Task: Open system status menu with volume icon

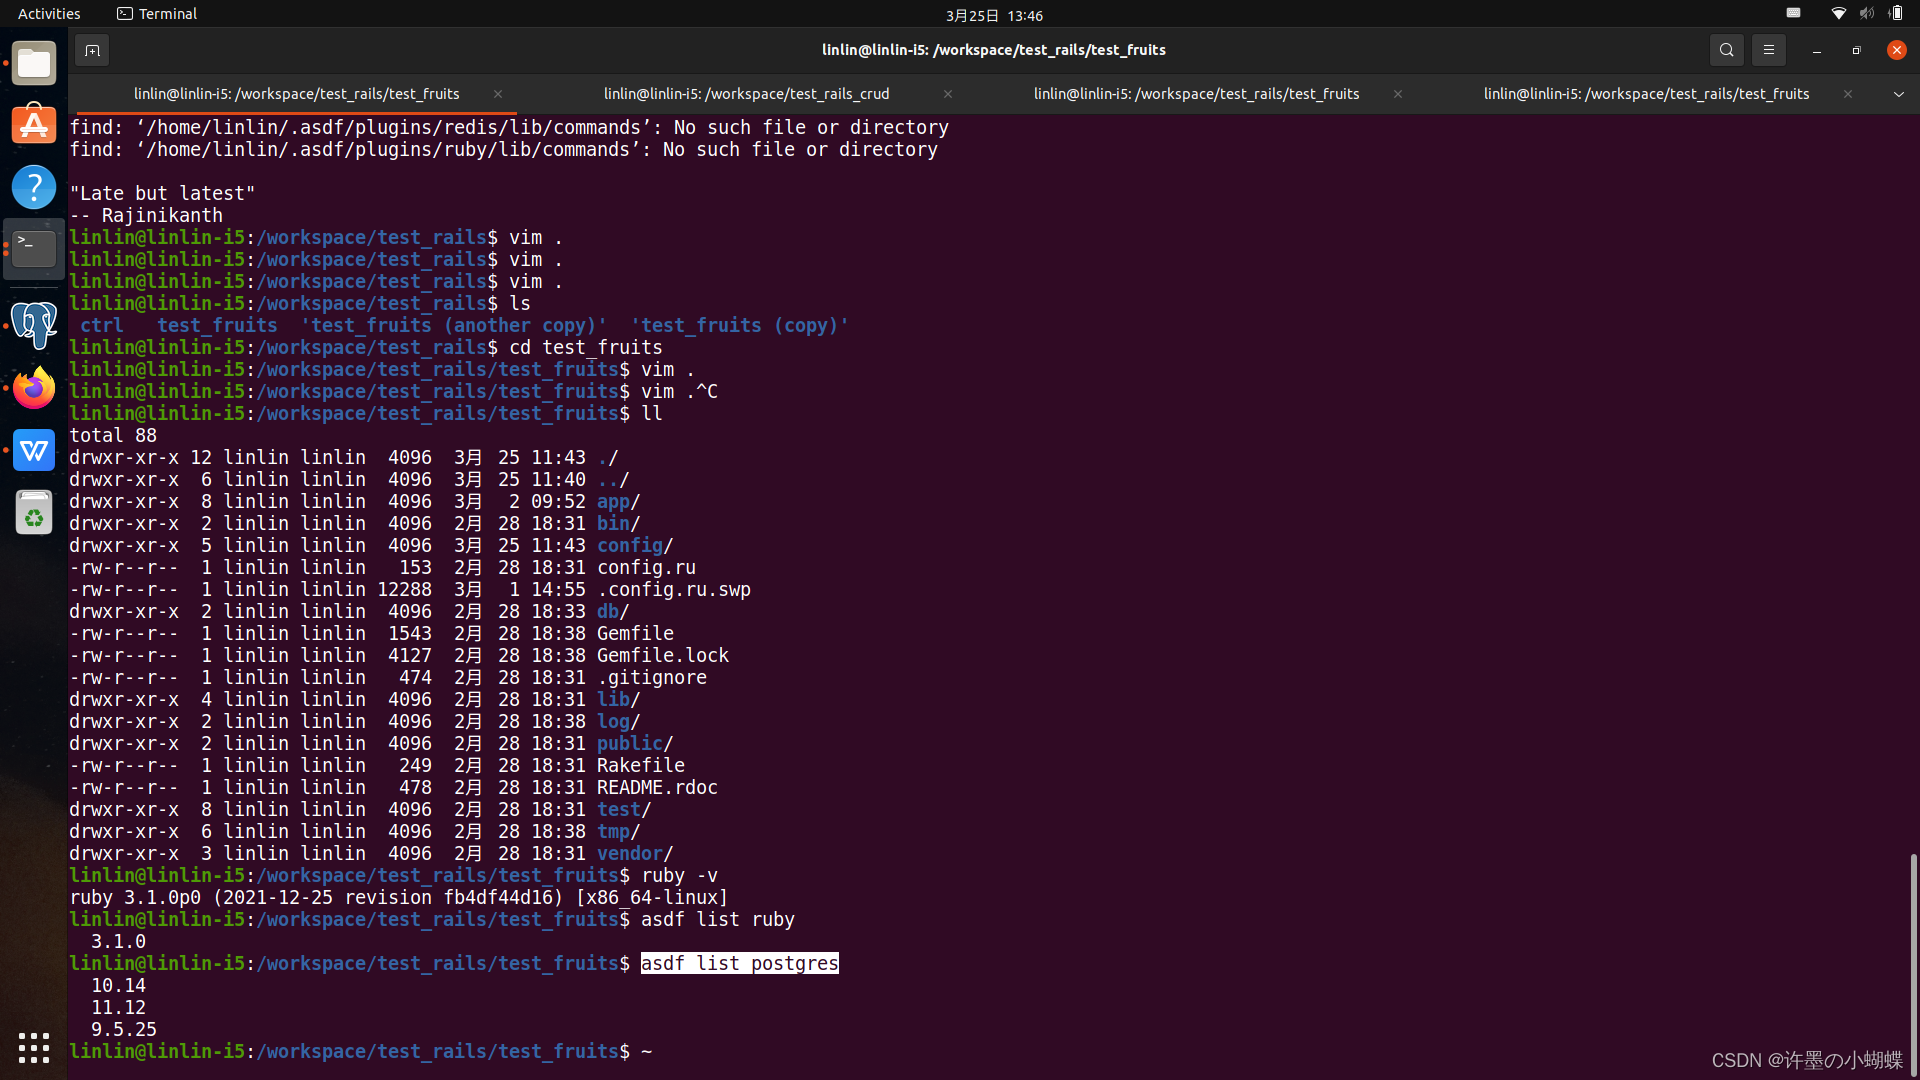Action: [x=1866, y=14]
